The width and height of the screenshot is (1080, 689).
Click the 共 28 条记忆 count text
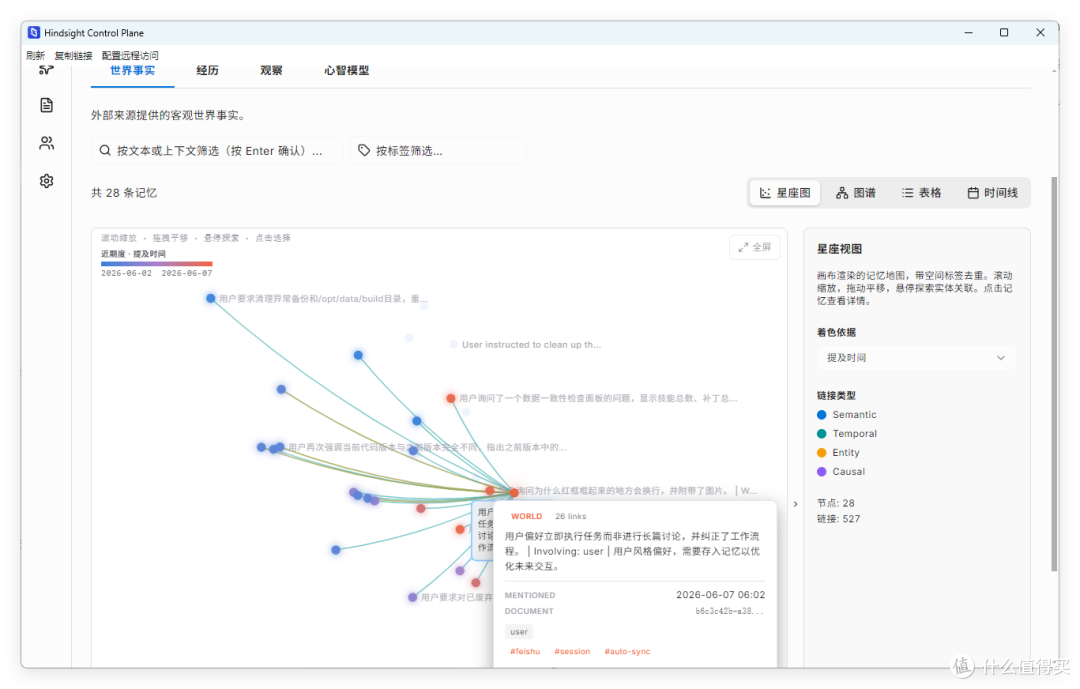click(x=124, y=193)
